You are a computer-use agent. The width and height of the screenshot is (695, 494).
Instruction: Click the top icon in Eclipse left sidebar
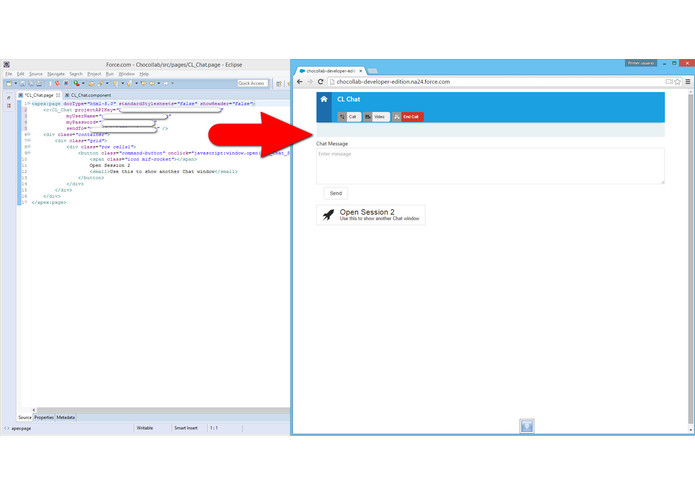pos(9,97)
